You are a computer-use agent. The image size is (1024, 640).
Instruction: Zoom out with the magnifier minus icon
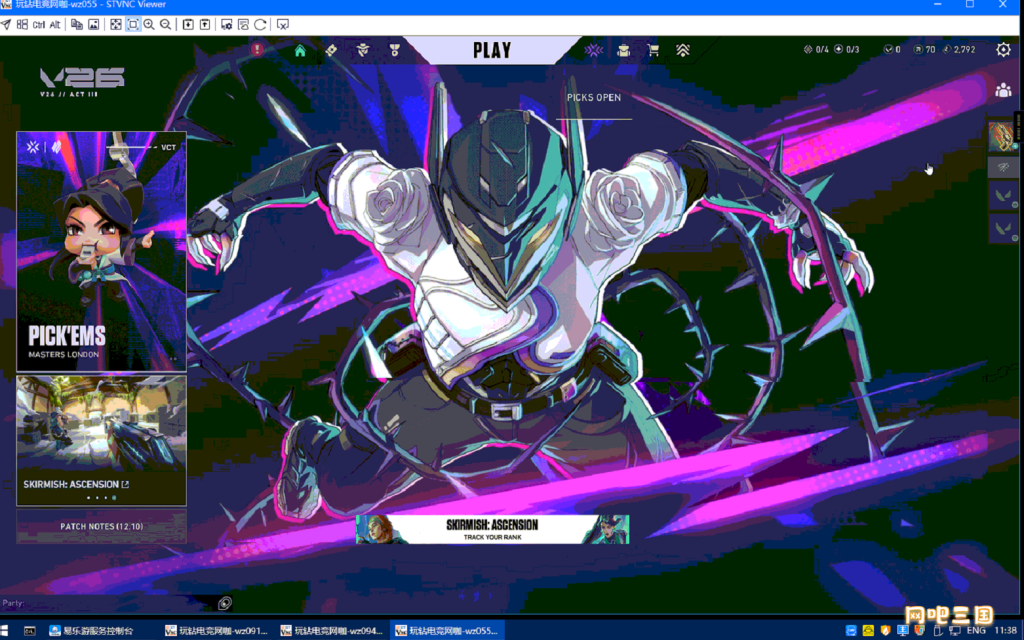pos(165,24)
